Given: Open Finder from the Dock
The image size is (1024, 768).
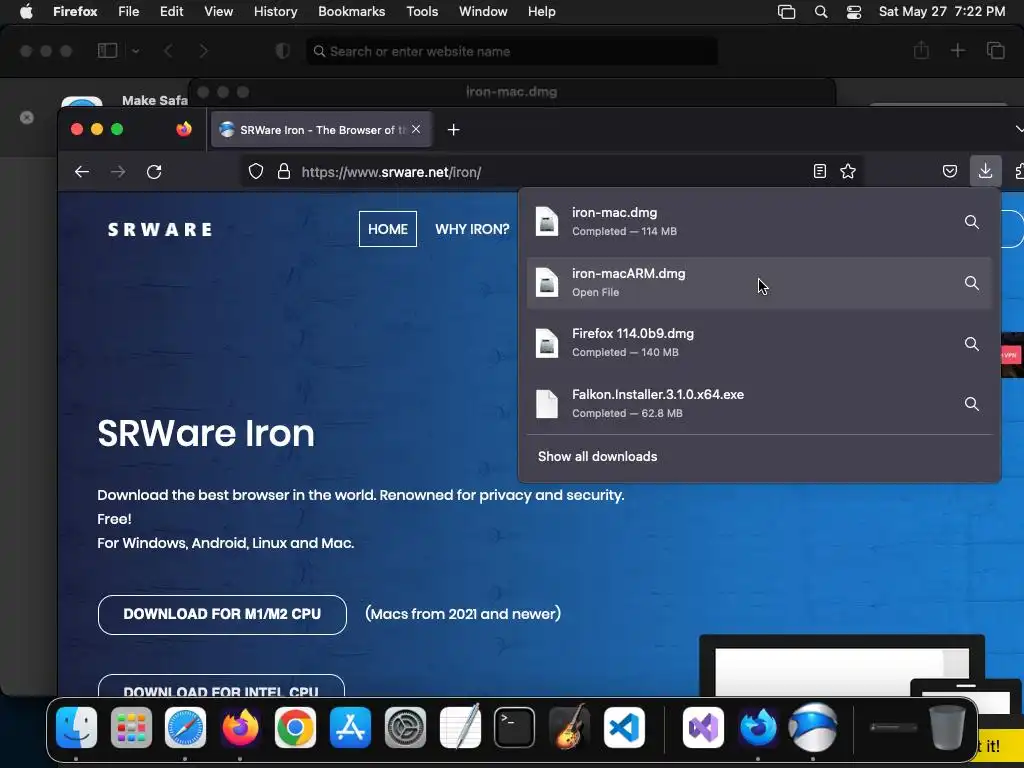Looking at the screenshot, I should (x=76, y=727).
